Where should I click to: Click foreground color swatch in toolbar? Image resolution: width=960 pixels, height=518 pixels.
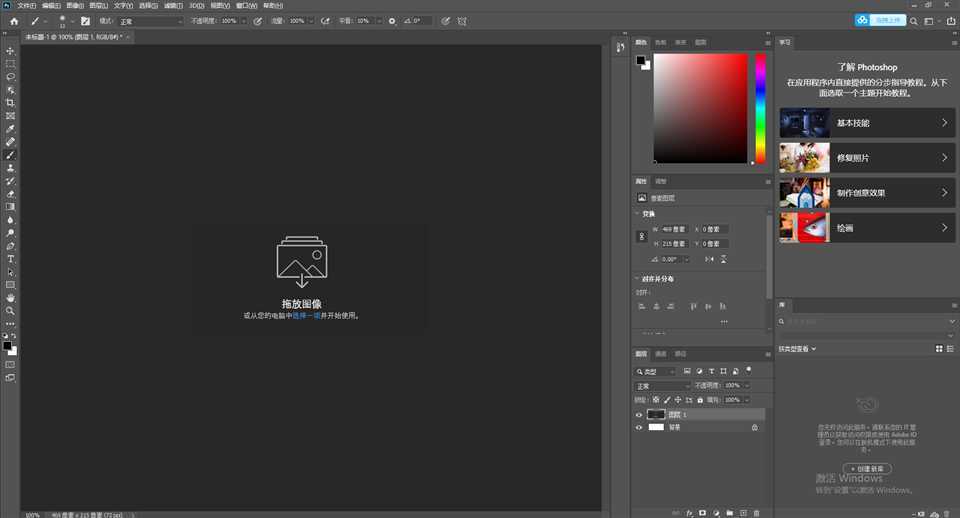tap(7, 346)
